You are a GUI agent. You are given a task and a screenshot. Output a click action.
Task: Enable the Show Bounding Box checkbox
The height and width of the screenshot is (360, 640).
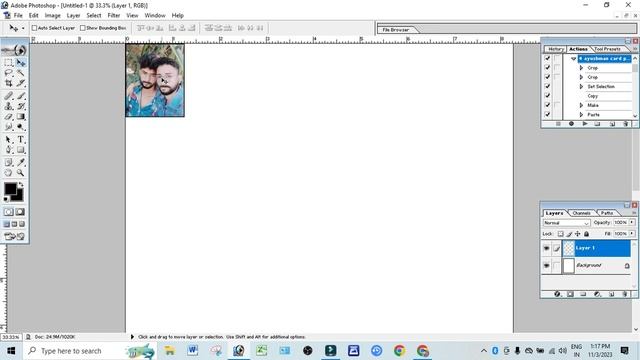(x=83, y=28)
